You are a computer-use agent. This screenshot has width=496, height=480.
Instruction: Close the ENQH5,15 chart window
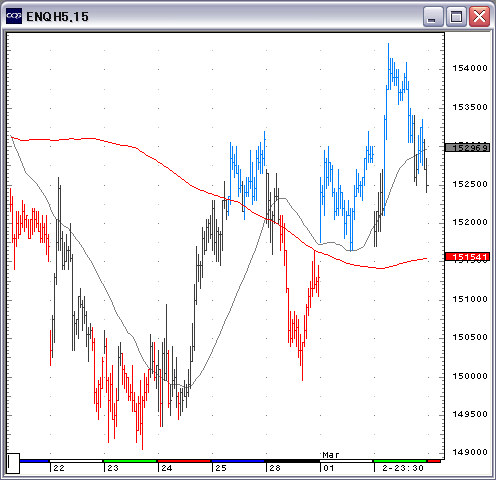click(x=479, y=16)
